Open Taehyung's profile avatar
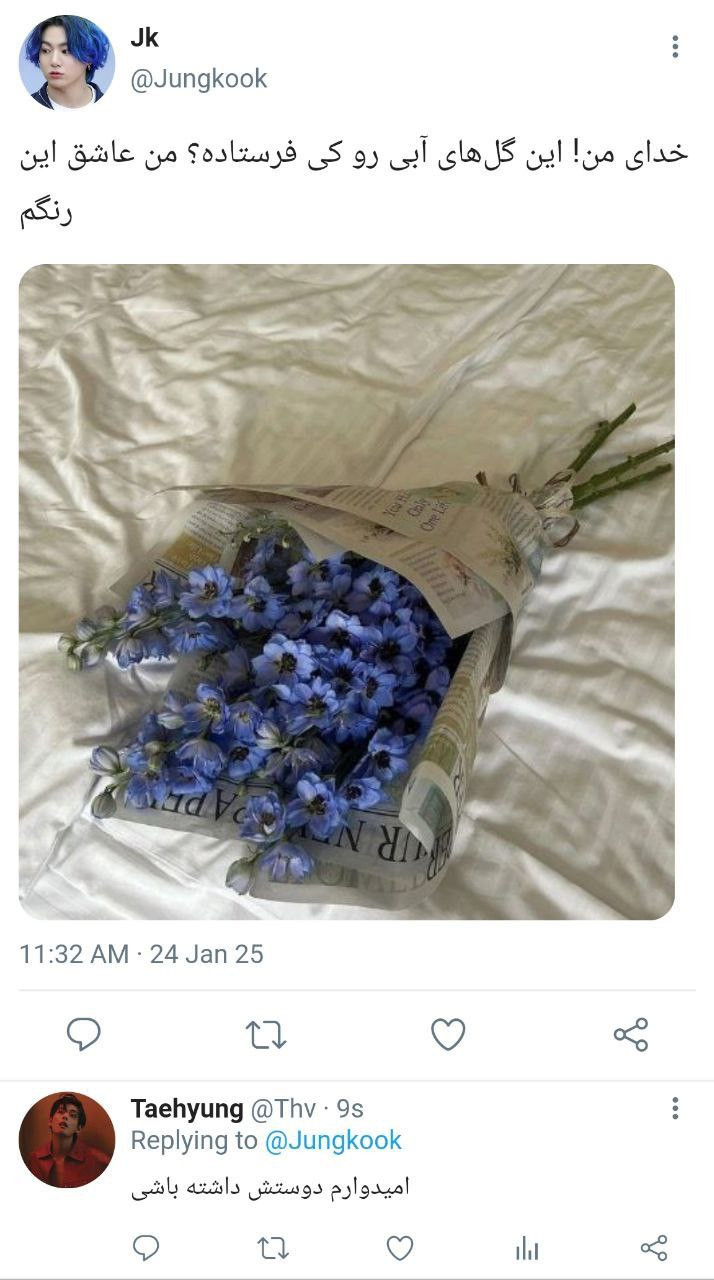The height and width of the screenshot is (1280, 714). click(66, 1140)
